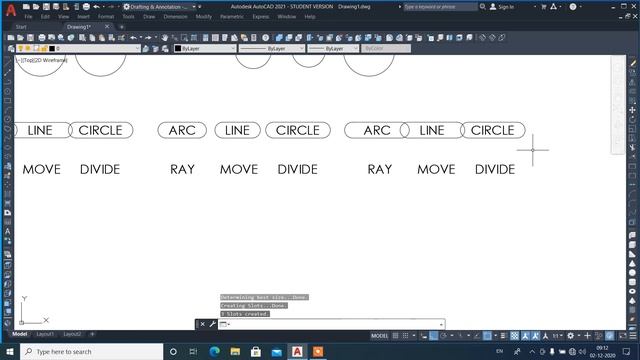Toggle ortho mode in the status bar
640x360 pixels.
[x=434, y=336]
